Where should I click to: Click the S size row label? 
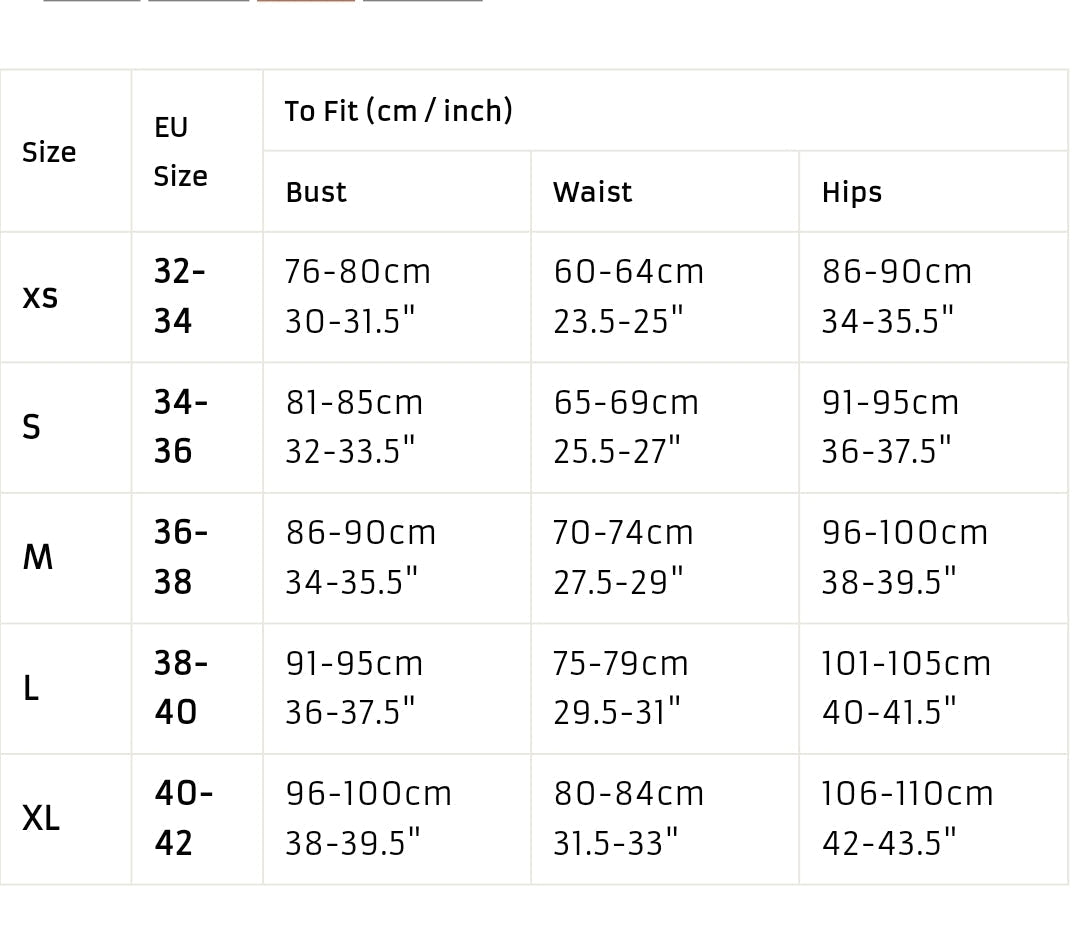click(32, 427)
